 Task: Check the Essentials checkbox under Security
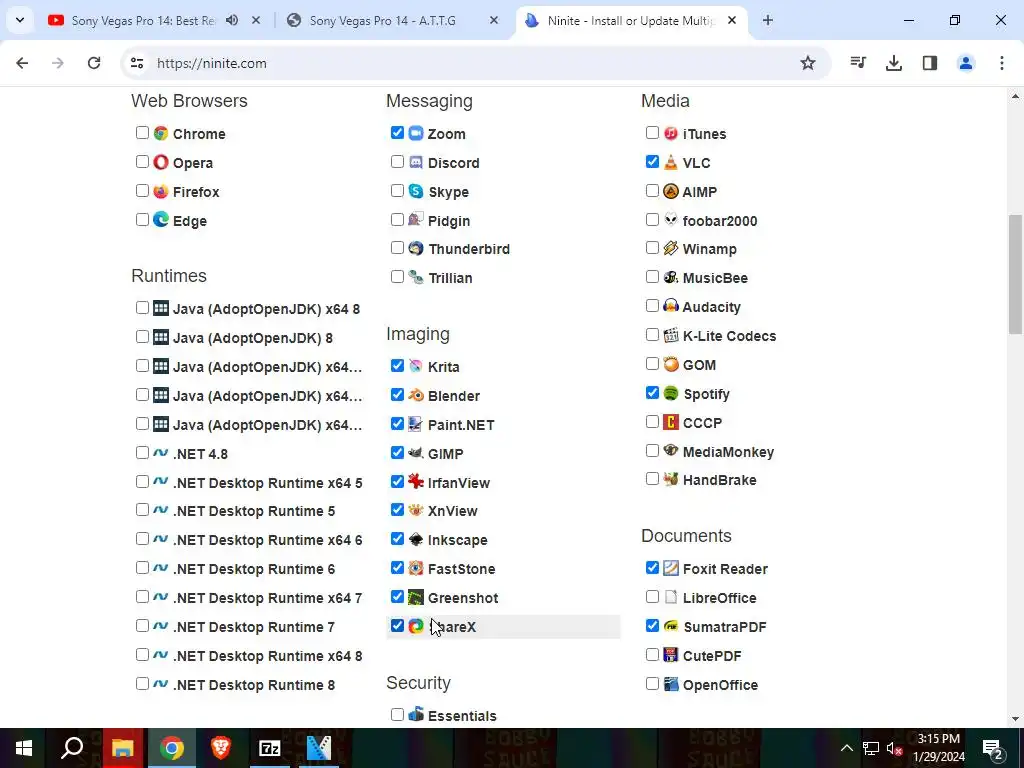click(x=397, y=714)
